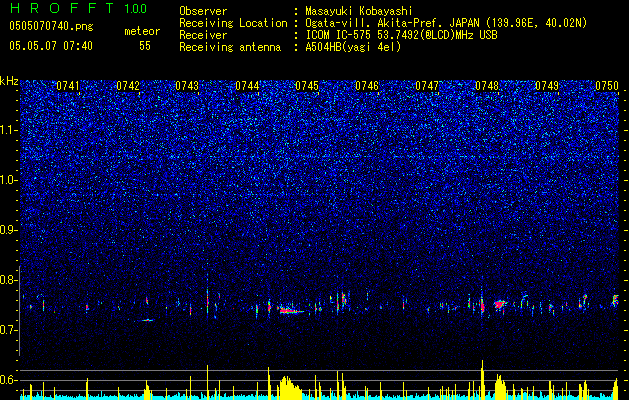Click the 0747 time marker

coord(427,86)
